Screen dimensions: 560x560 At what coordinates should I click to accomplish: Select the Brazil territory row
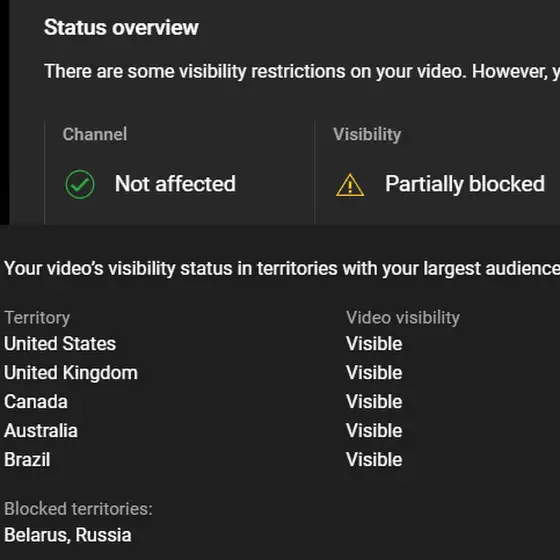pos(280,460)
